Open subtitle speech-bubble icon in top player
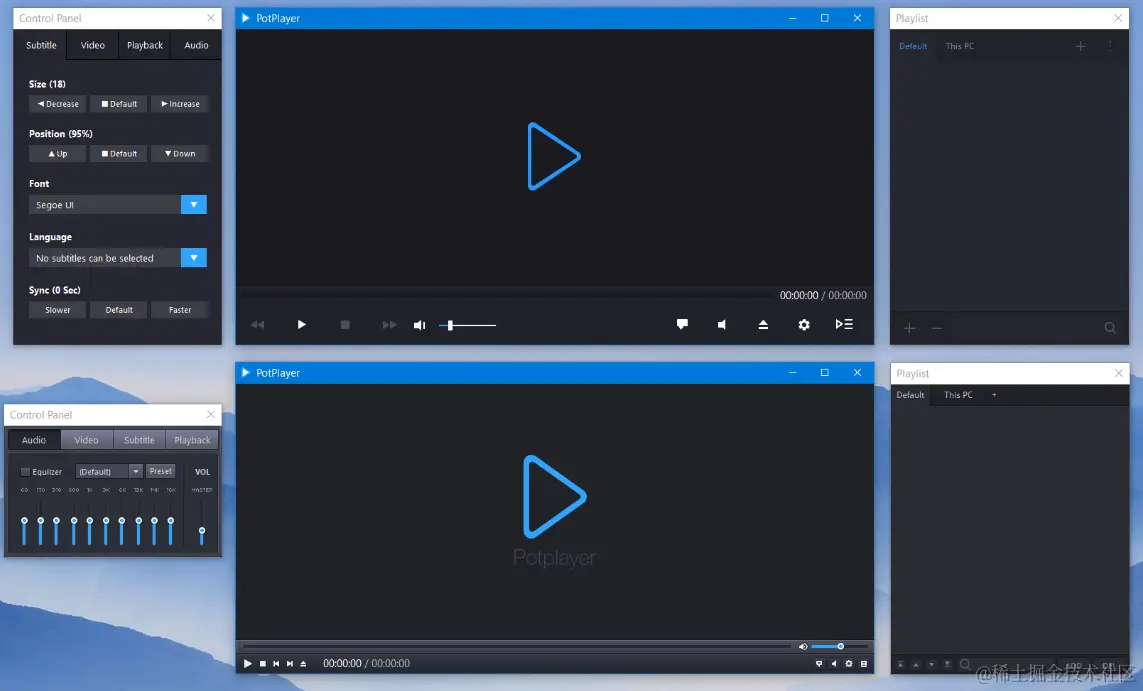This screenshot has width=1143, height=691. [x=682, y=324]
